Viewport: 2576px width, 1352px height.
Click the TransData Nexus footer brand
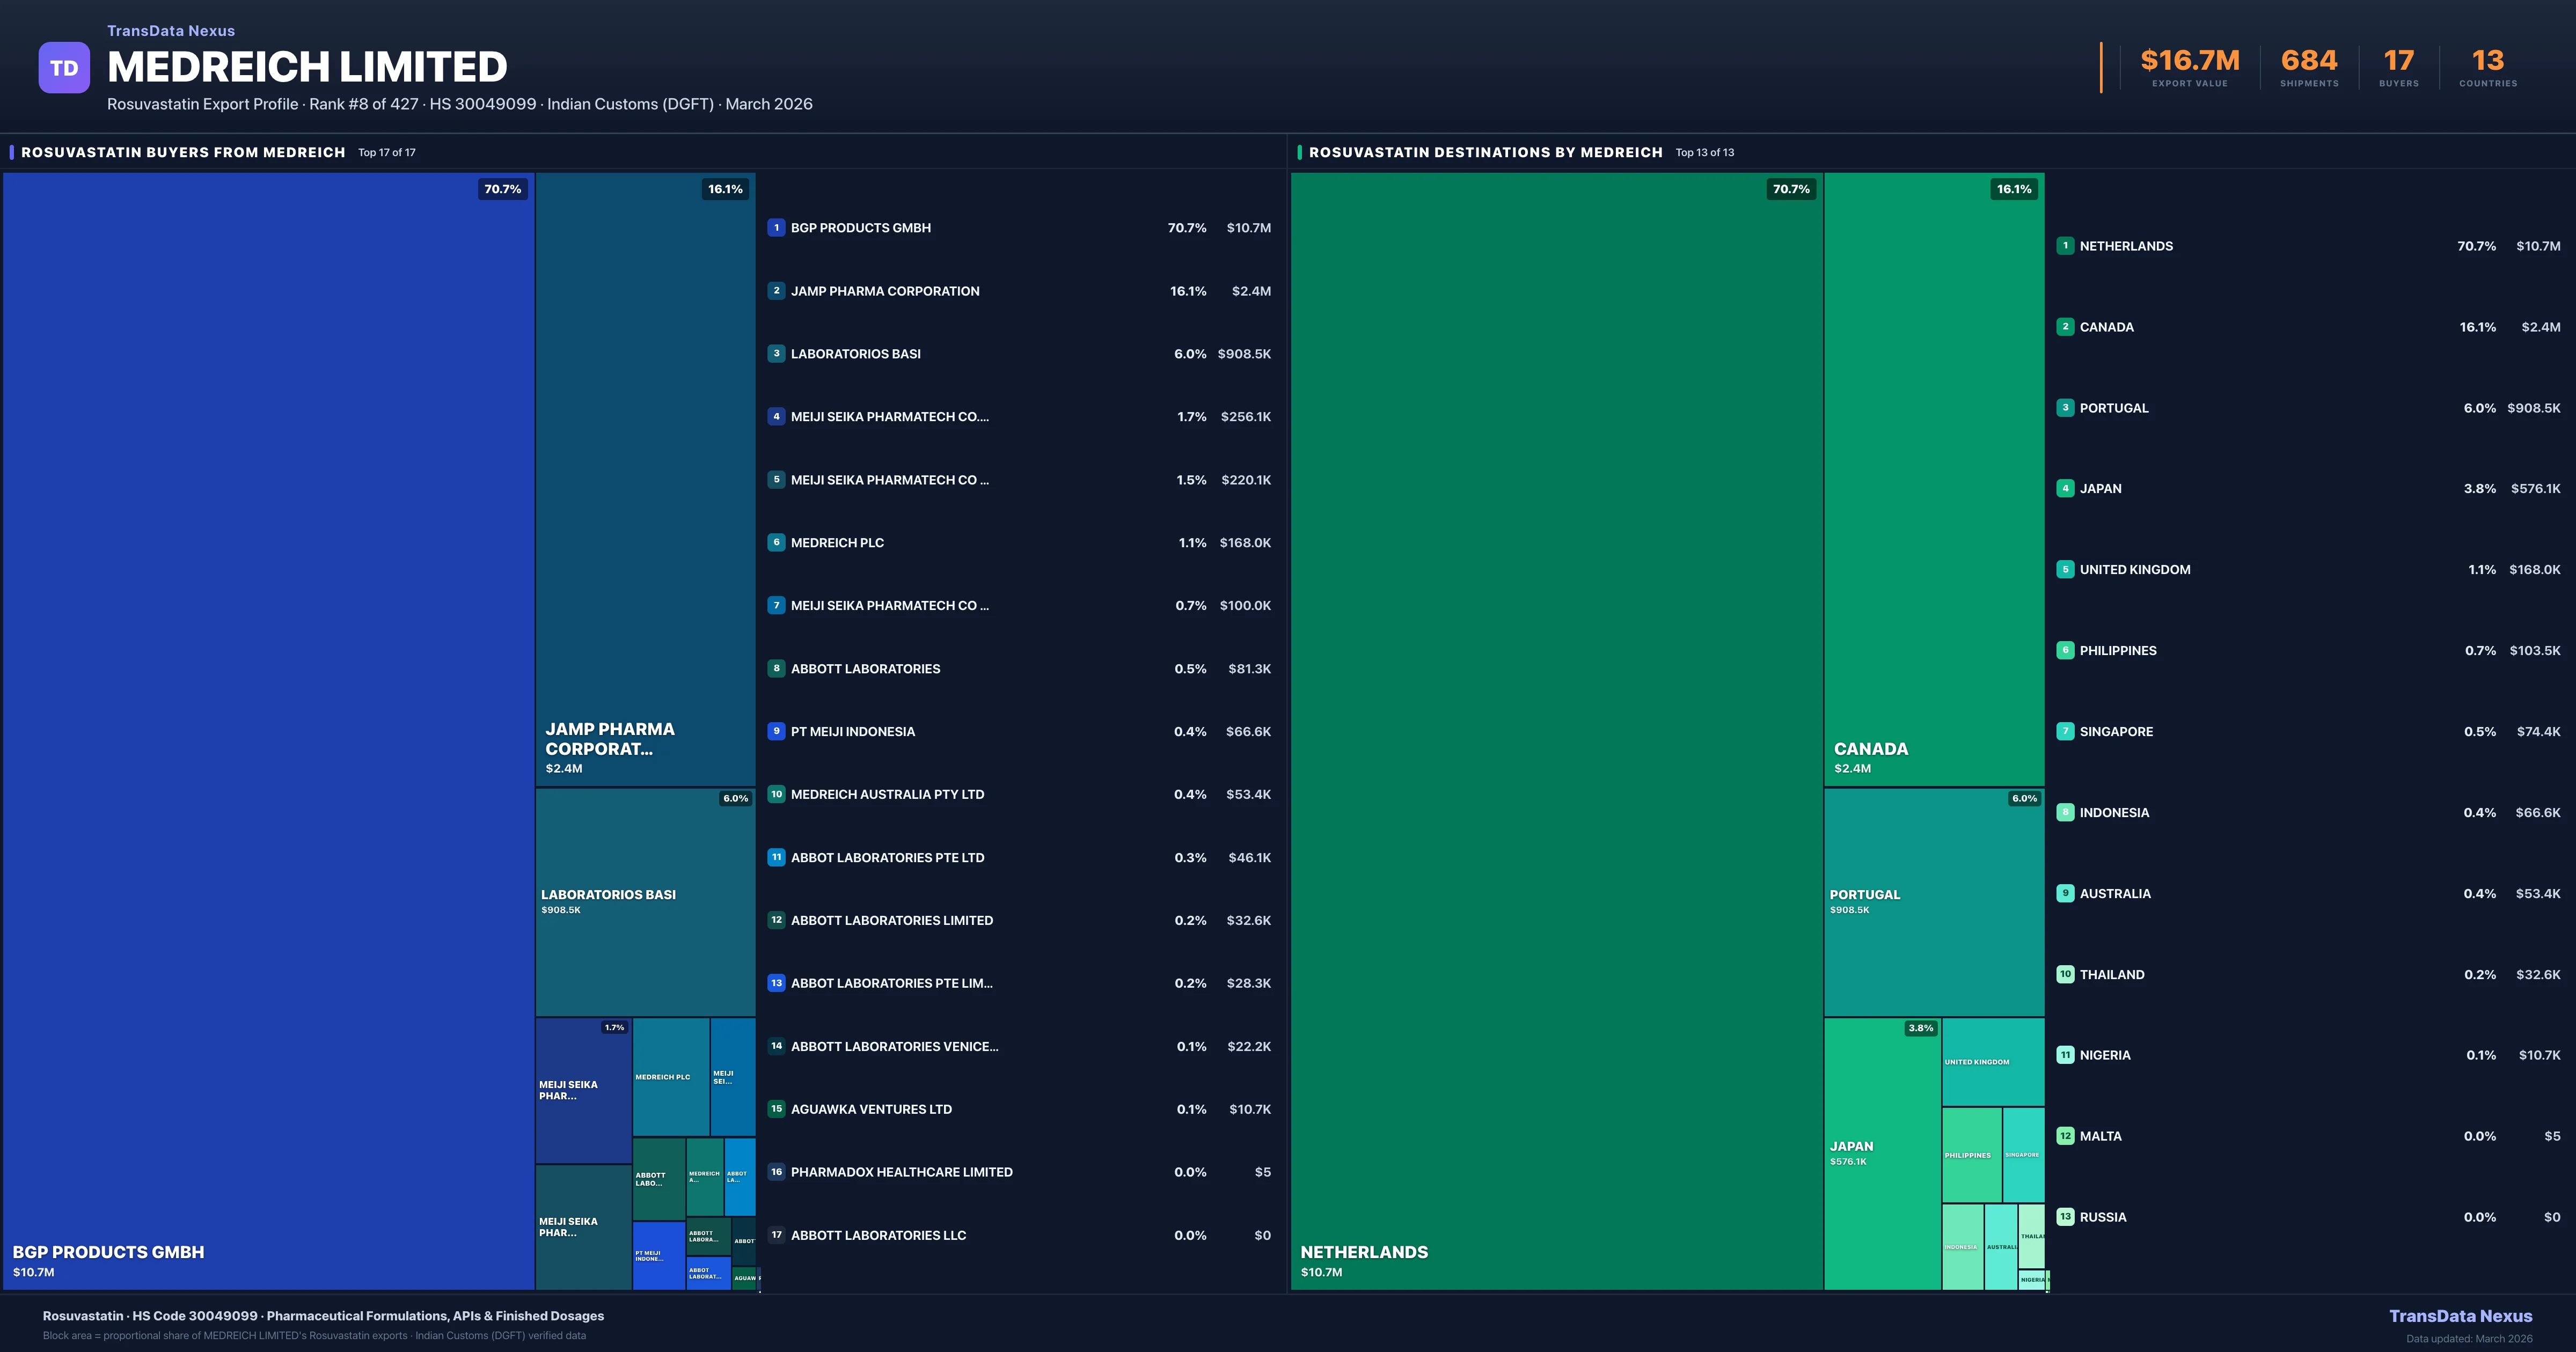tap(2460, 1316)
